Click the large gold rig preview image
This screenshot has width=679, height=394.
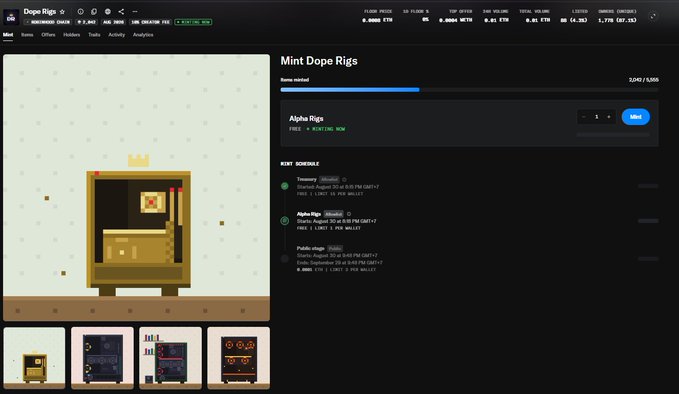point(136,187)
